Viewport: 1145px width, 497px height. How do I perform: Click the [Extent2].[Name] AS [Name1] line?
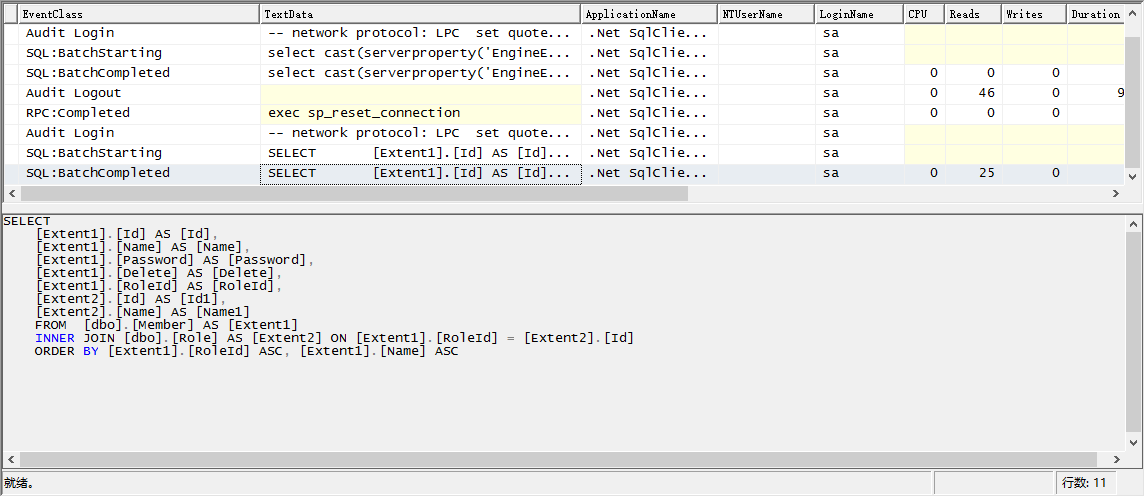[x=142, y=312]
